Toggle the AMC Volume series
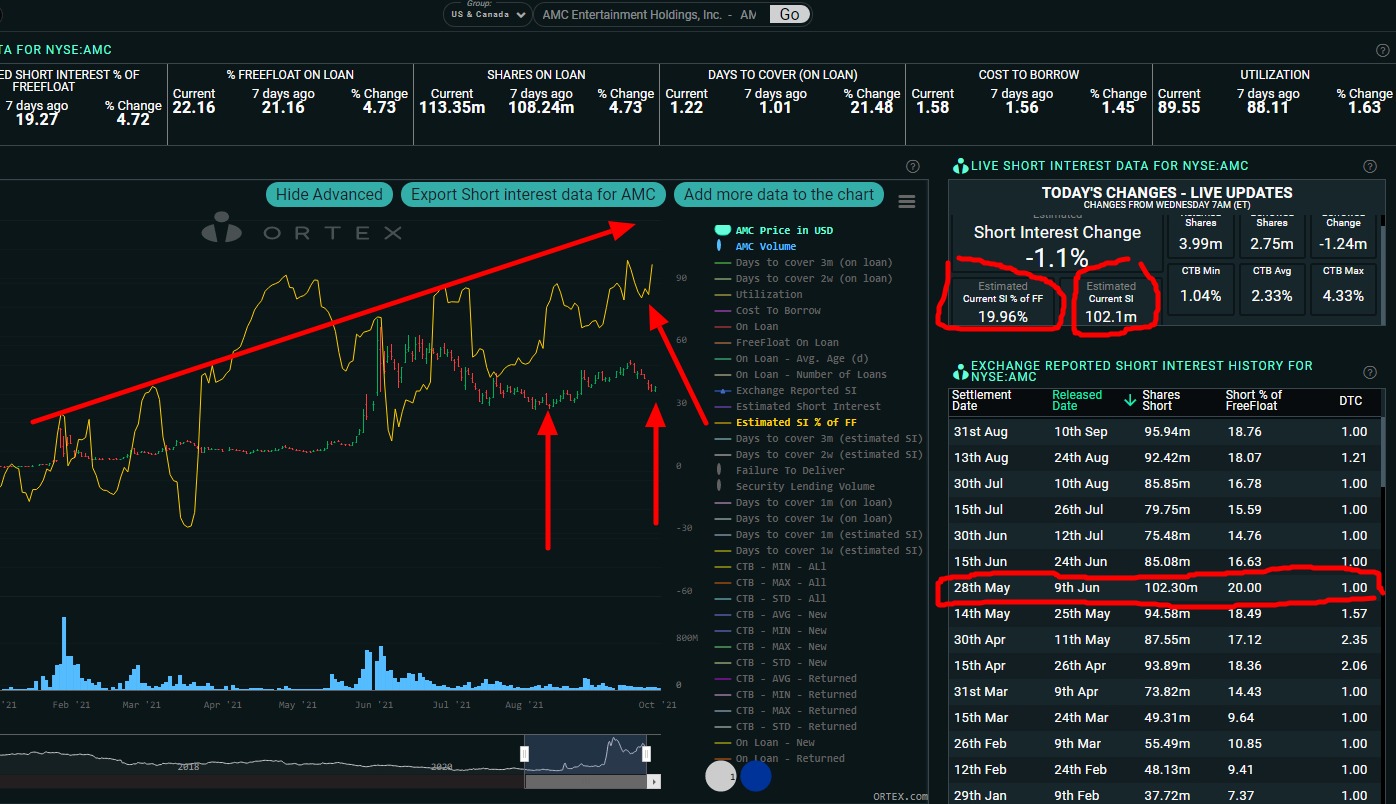This screenshot has height=804, width=1396. [x=757, y=246]
